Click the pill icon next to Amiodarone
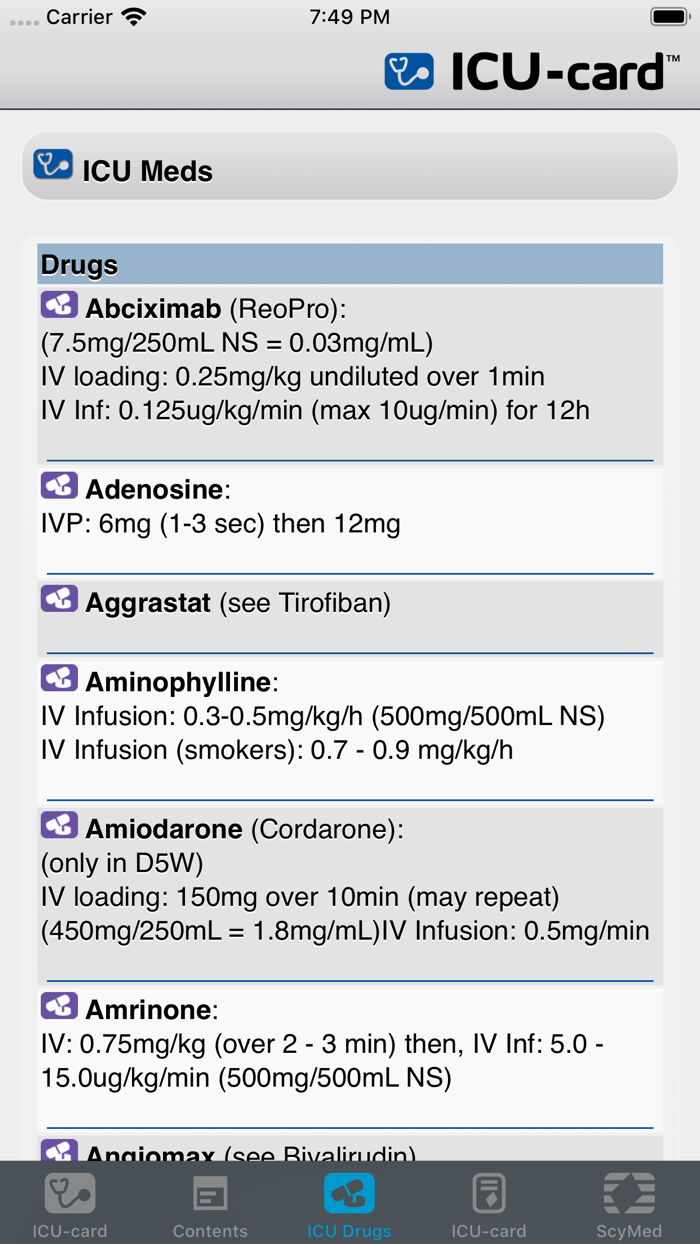Viewport: 700px width, 1244px height. click(x=59, y=826)
